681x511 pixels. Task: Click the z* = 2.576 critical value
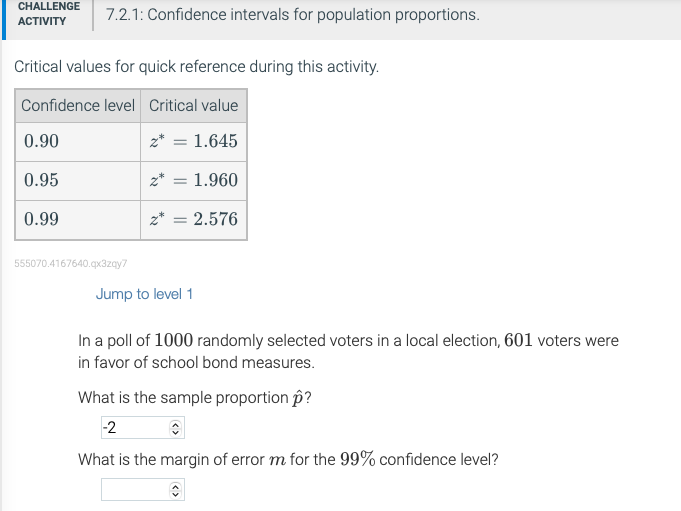193,219
